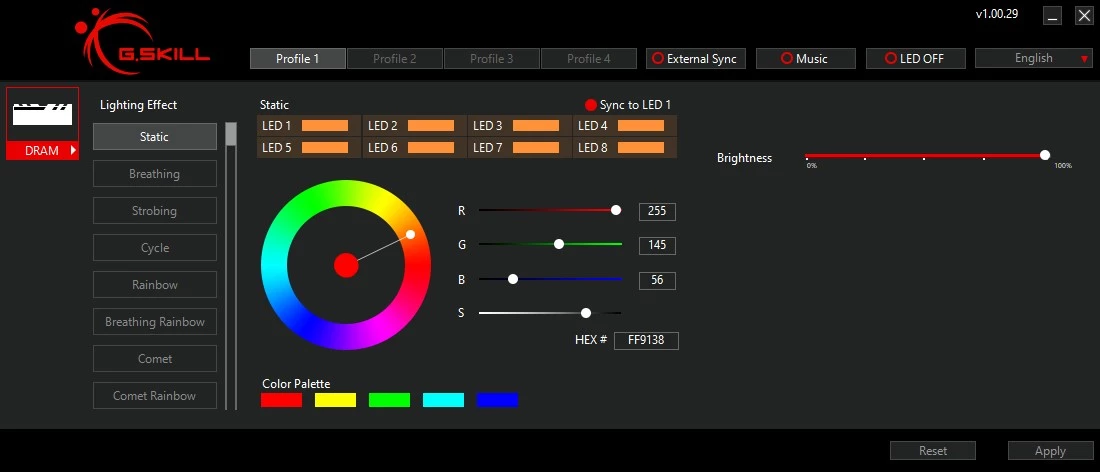The width and height of the screenshot is (1100, 472).
Task: Select the DRAM module device icon
Action: [43, 114]
